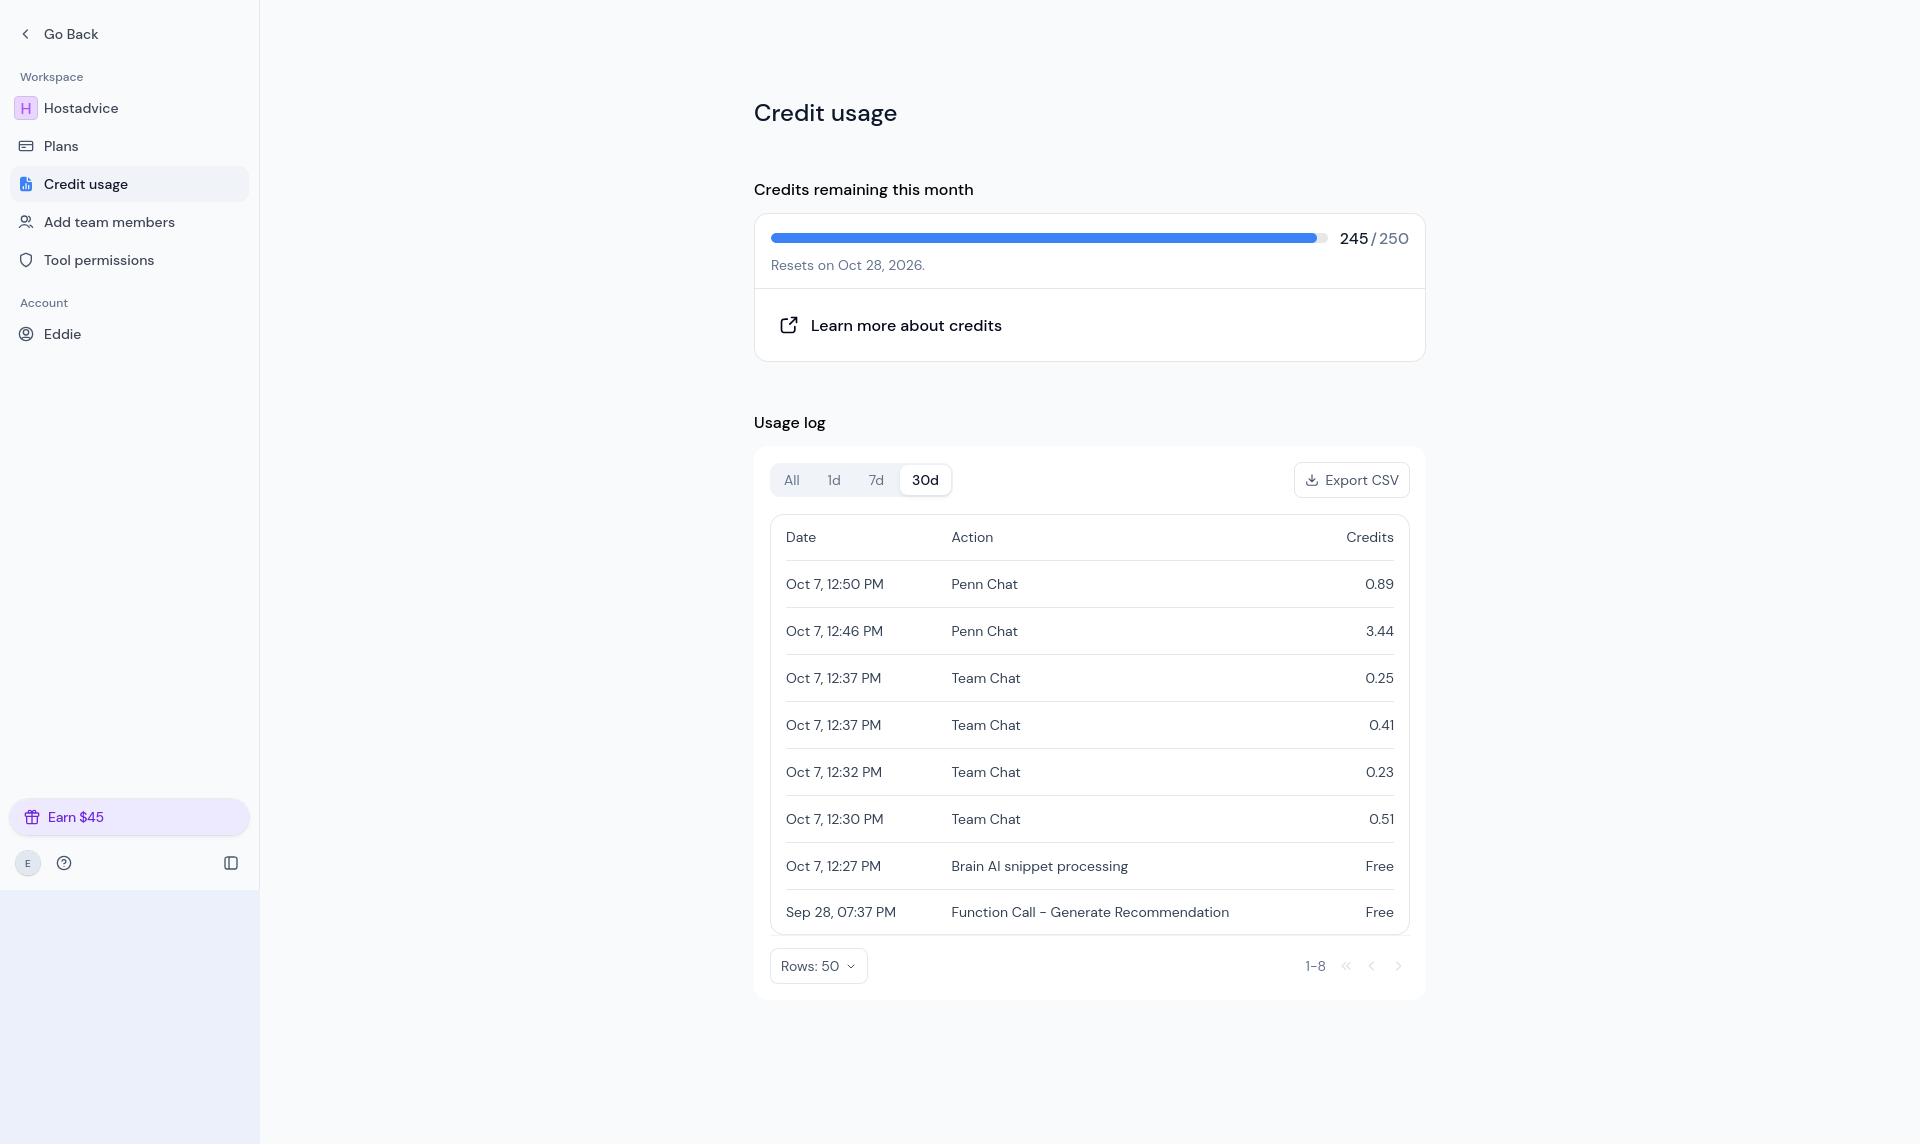
Task: Open the E user avatar at sidebar bottom
Action: [x=28, y=863]
